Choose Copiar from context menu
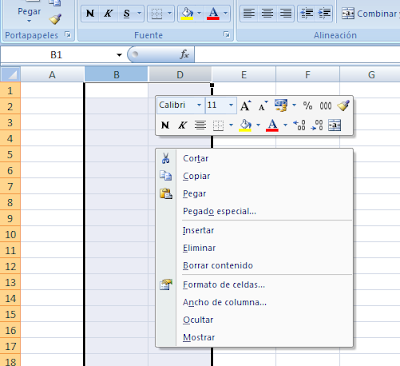400x366 pixels. point(254,176)
